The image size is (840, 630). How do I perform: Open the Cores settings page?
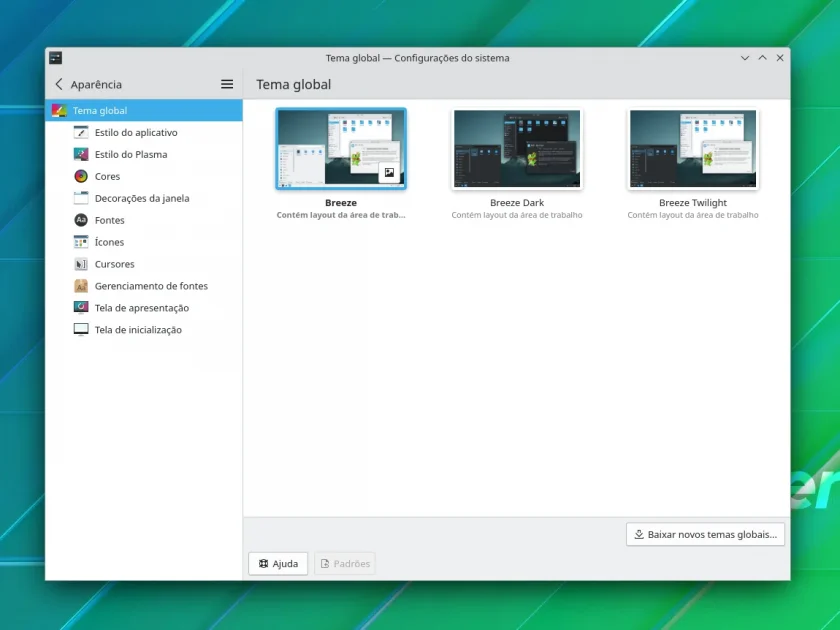pyautogui.click(x=144, y=176)
